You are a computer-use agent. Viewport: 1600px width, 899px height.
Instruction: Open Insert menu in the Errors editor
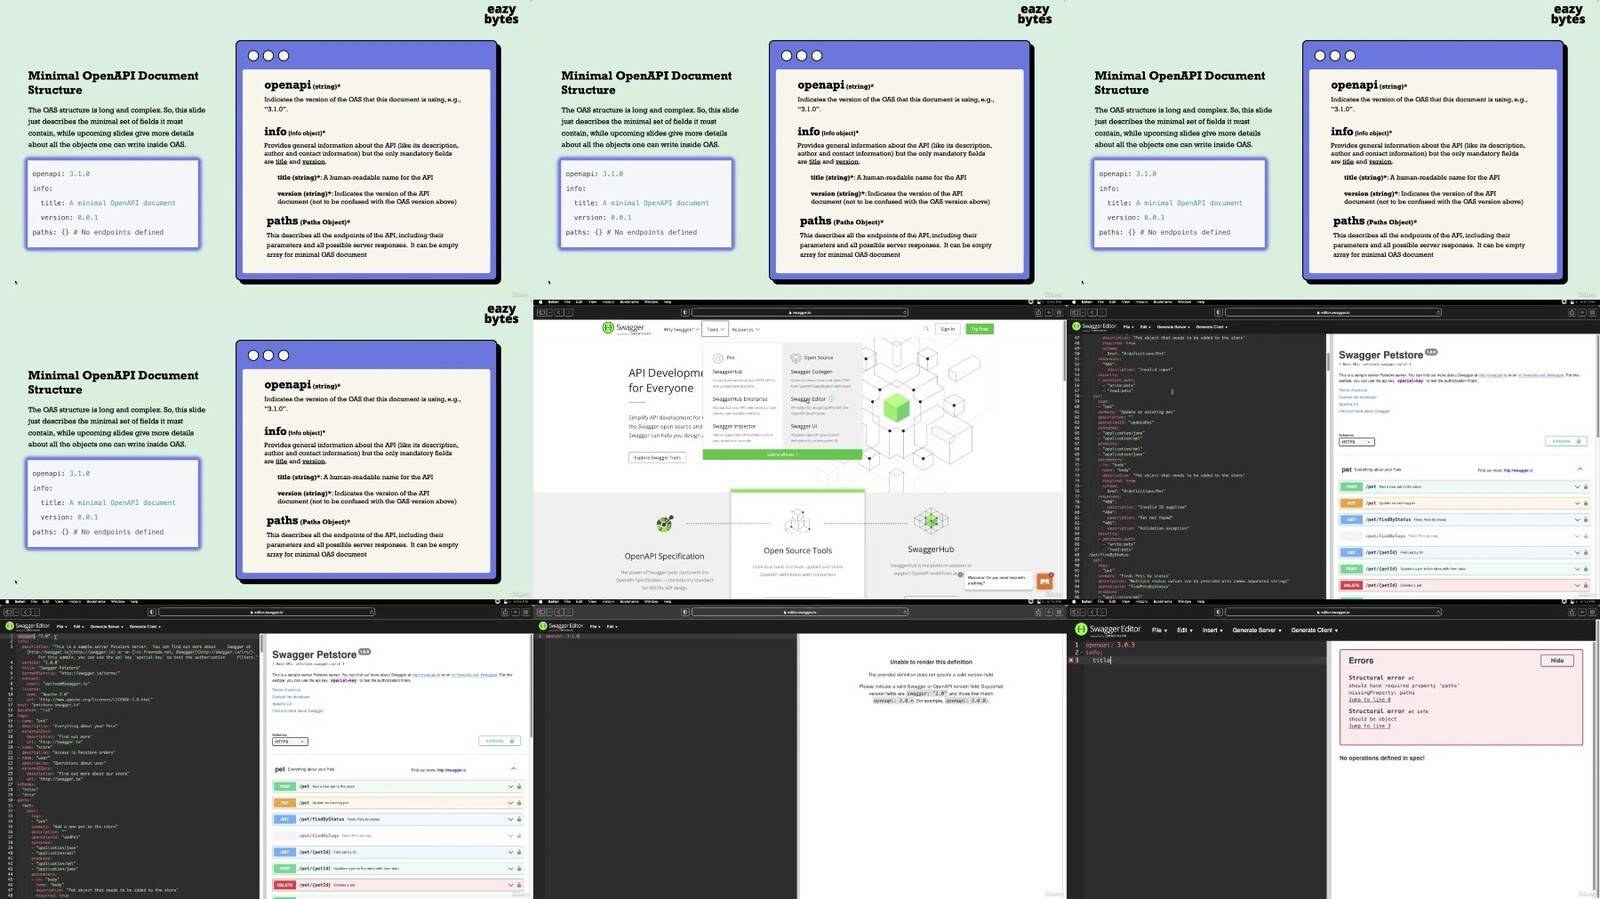1212,630
